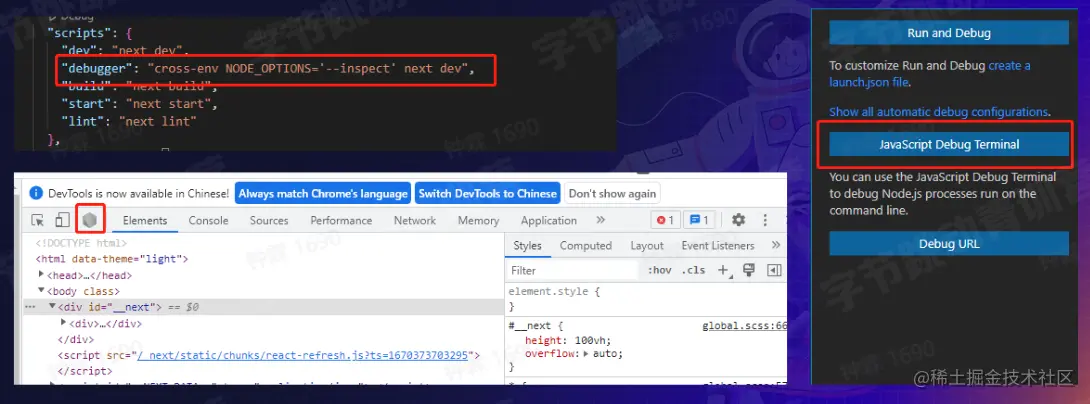
Task: Expand the head element node
Action: coord(42,275)
